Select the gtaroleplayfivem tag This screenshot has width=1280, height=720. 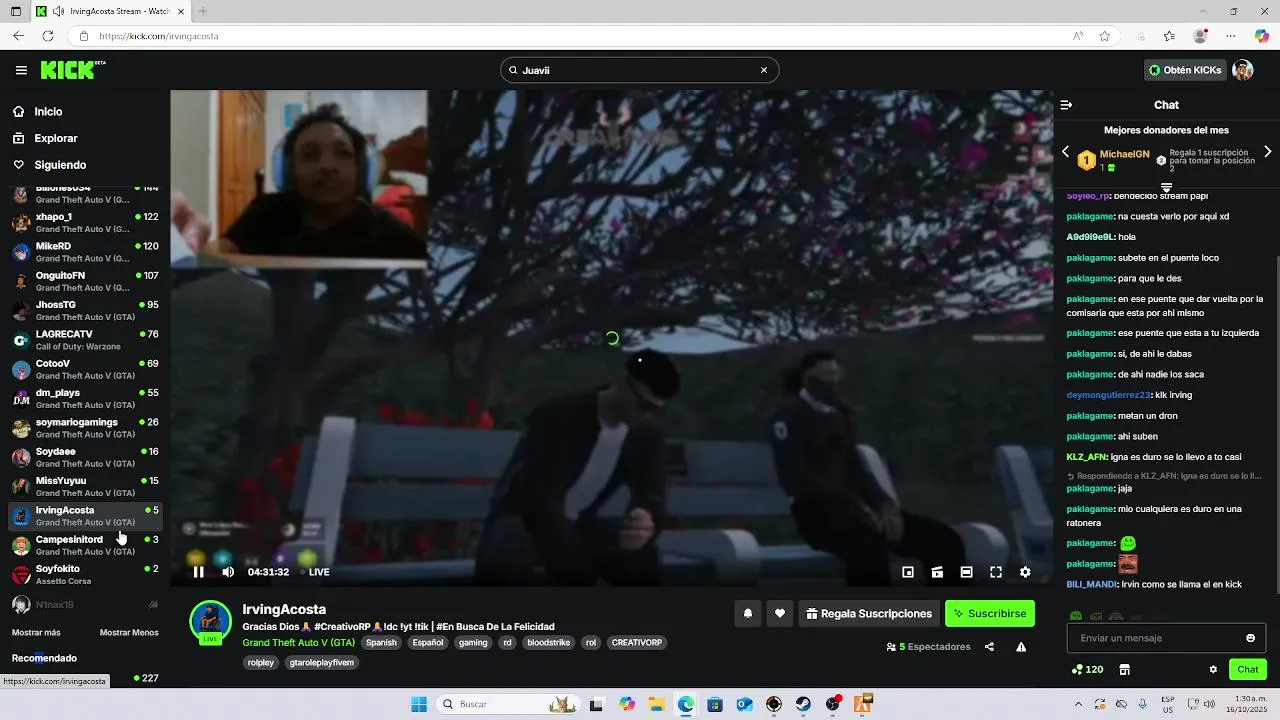322,662
